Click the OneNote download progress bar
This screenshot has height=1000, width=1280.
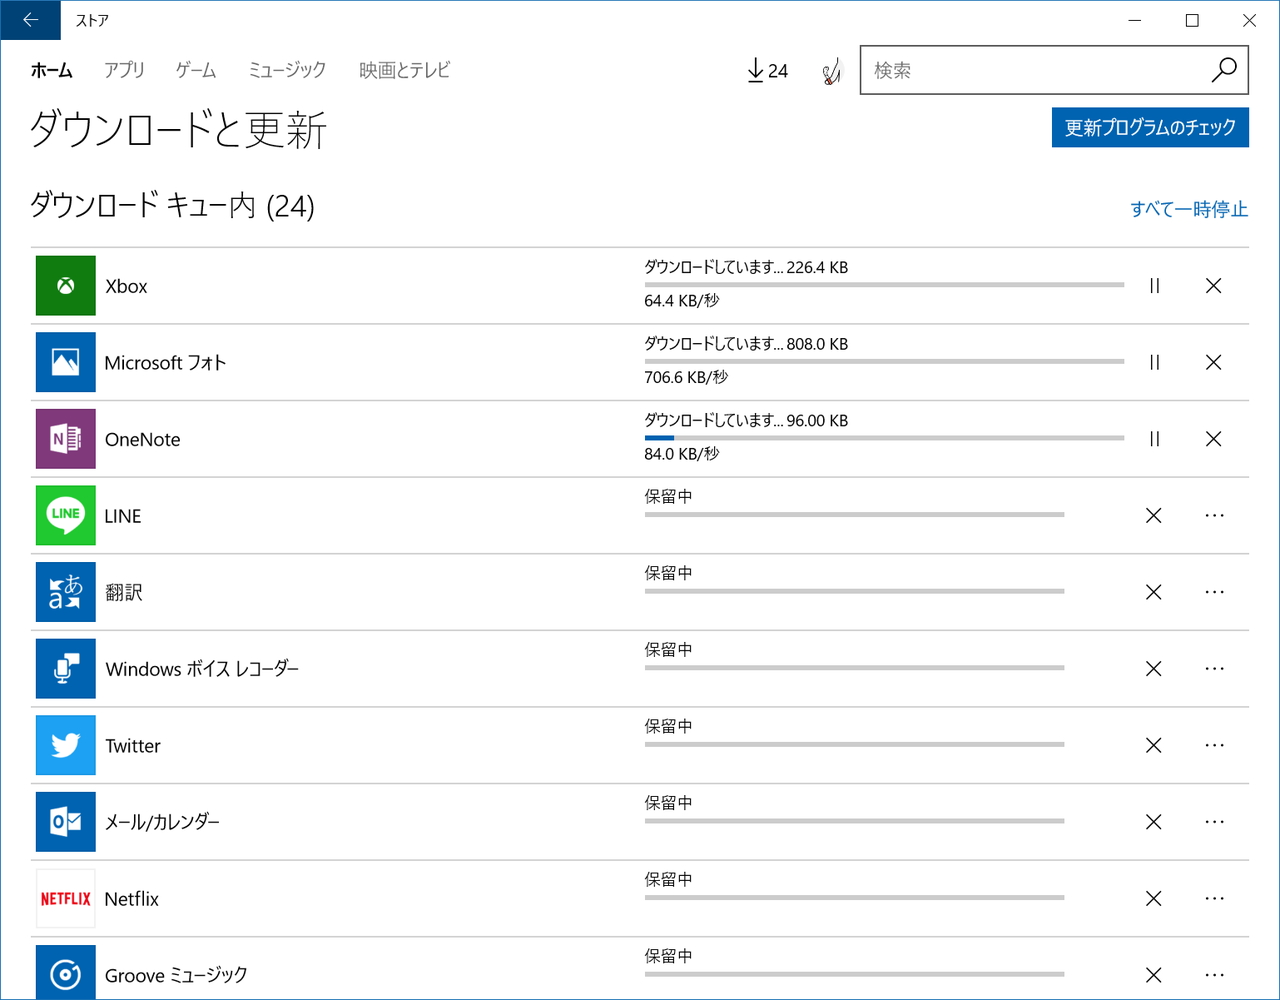(x=884, y=437)
